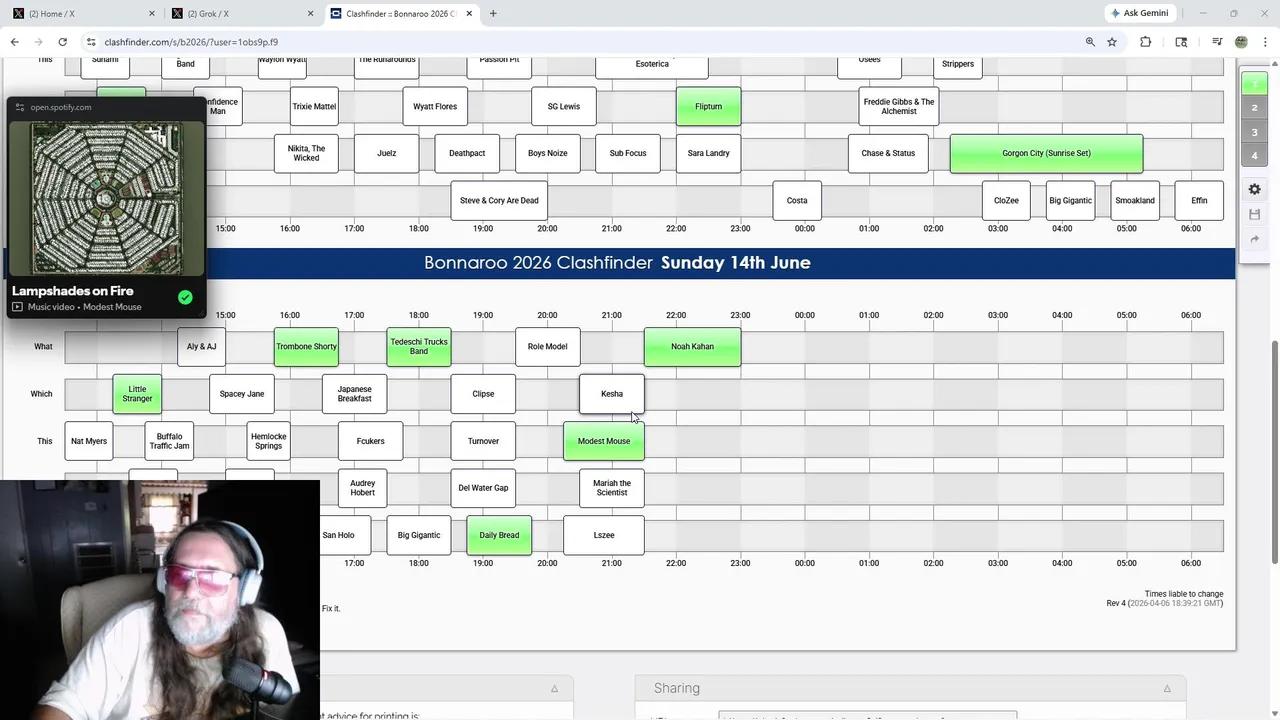Close the Grok / X tab

310,14
